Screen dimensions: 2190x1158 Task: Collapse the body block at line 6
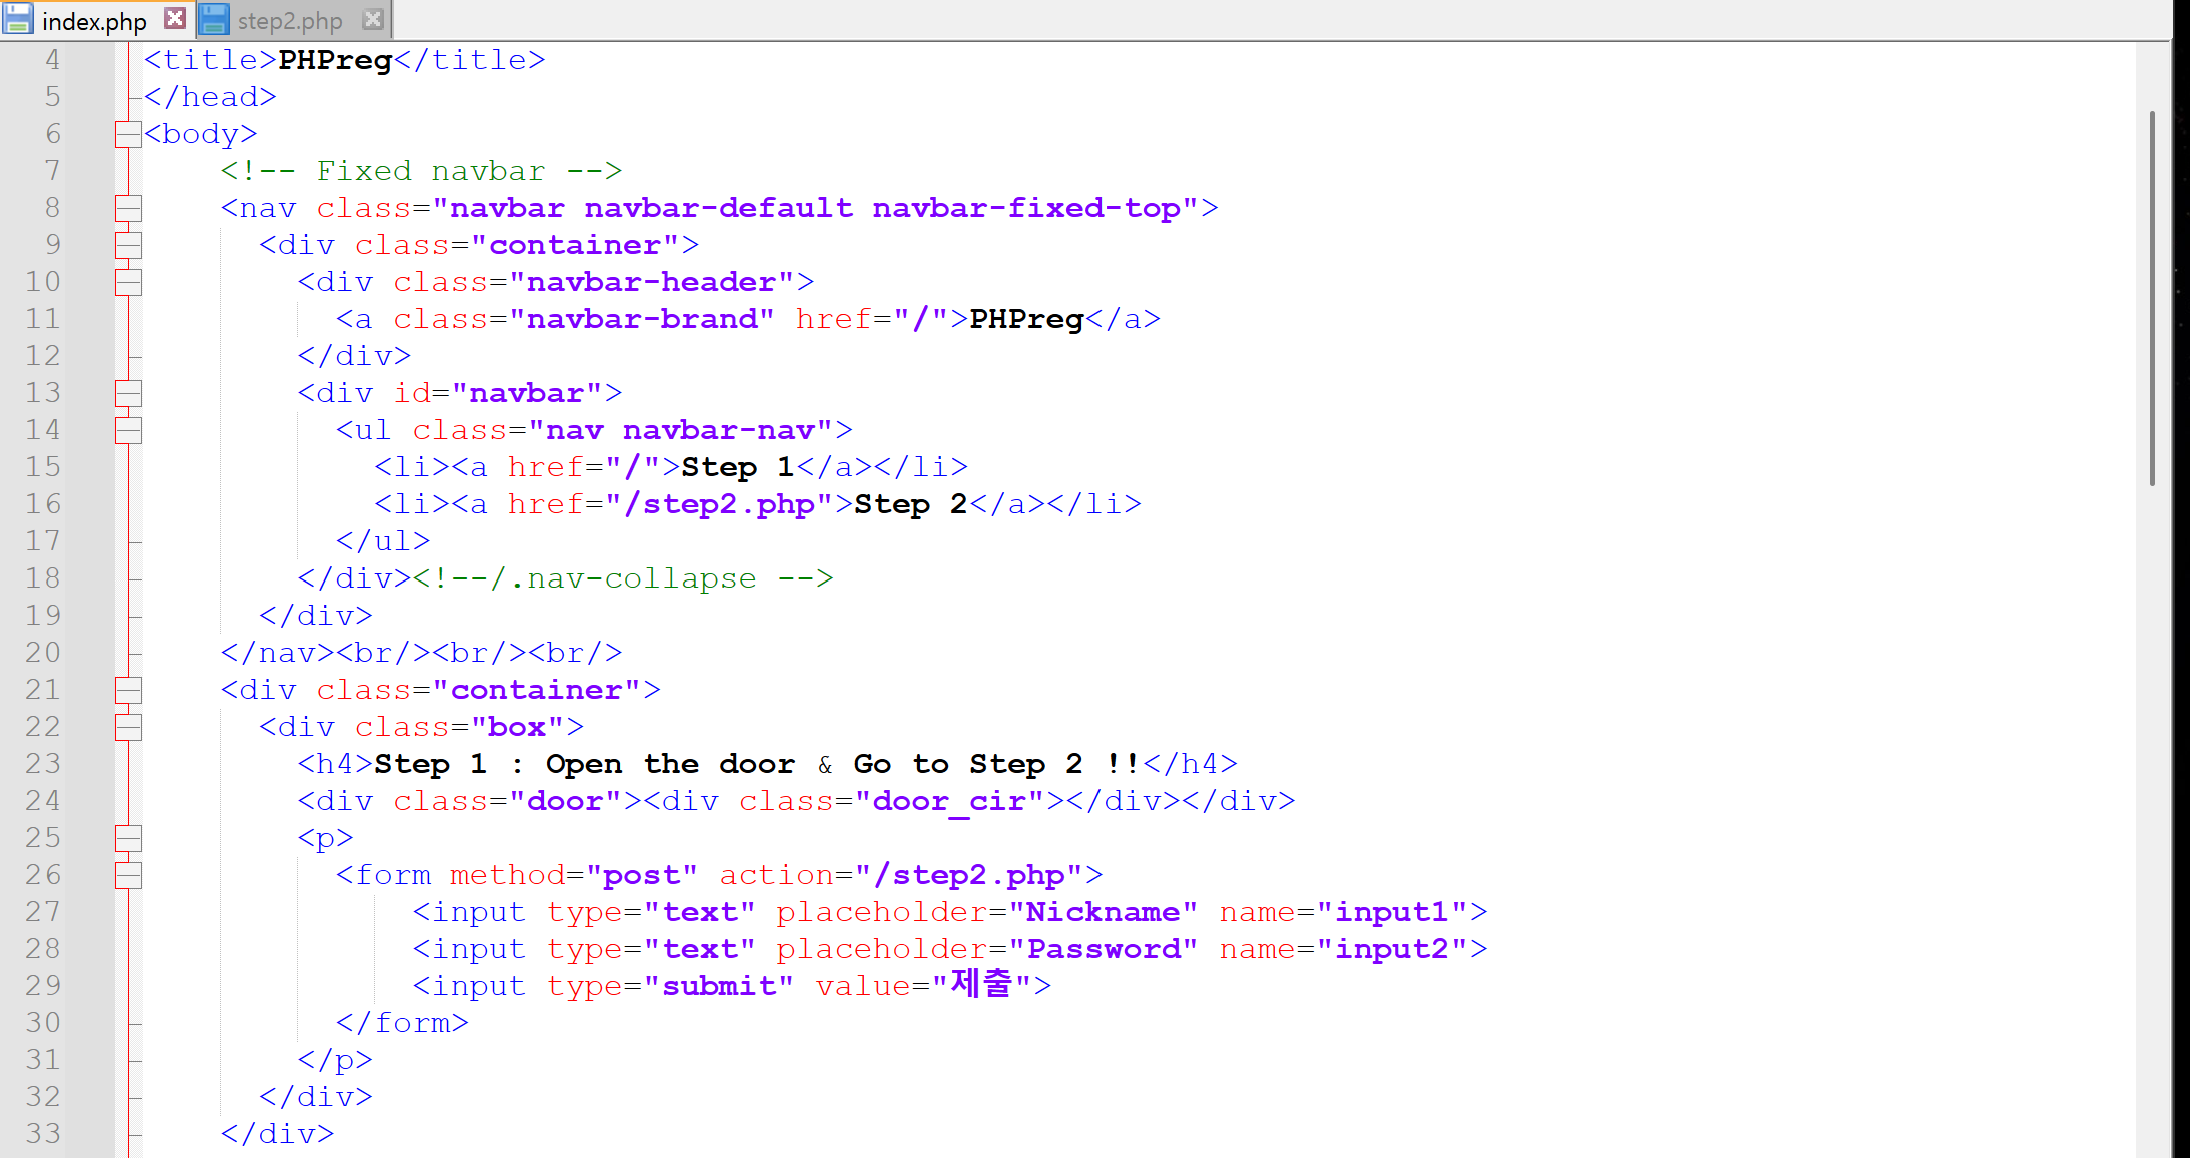(x=128, y=134)
